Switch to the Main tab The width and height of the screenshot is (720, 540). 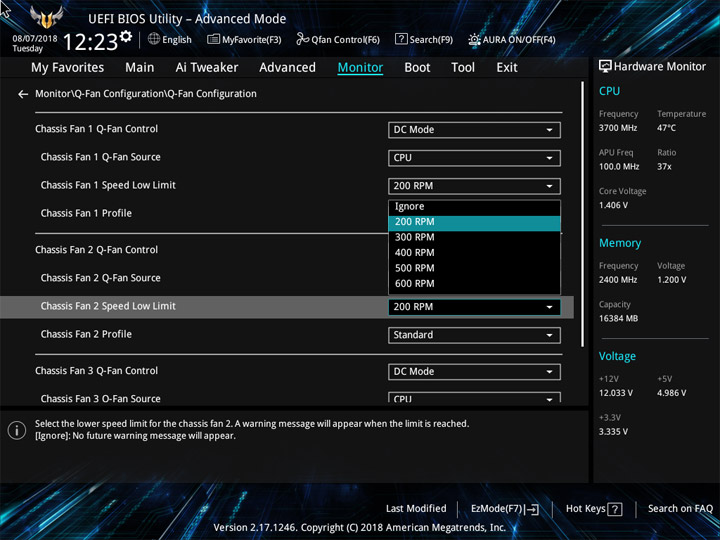tap(140, 68)
